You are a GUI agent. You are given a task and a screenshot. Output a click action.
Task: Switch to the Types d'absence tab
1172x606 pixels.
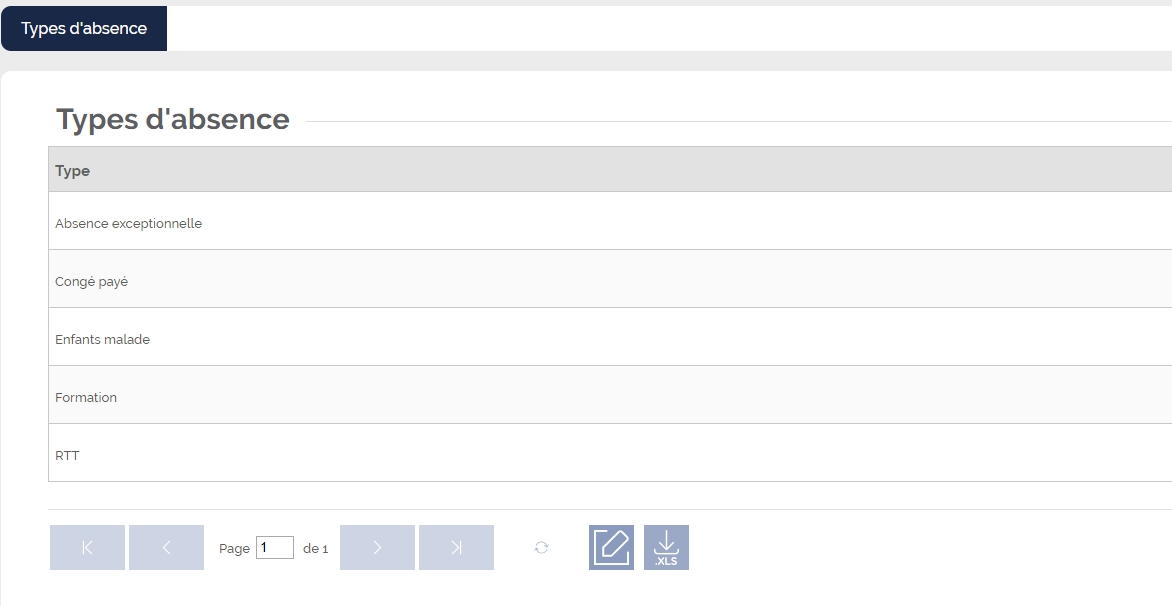pyautogui.click(x=84, y=28)
